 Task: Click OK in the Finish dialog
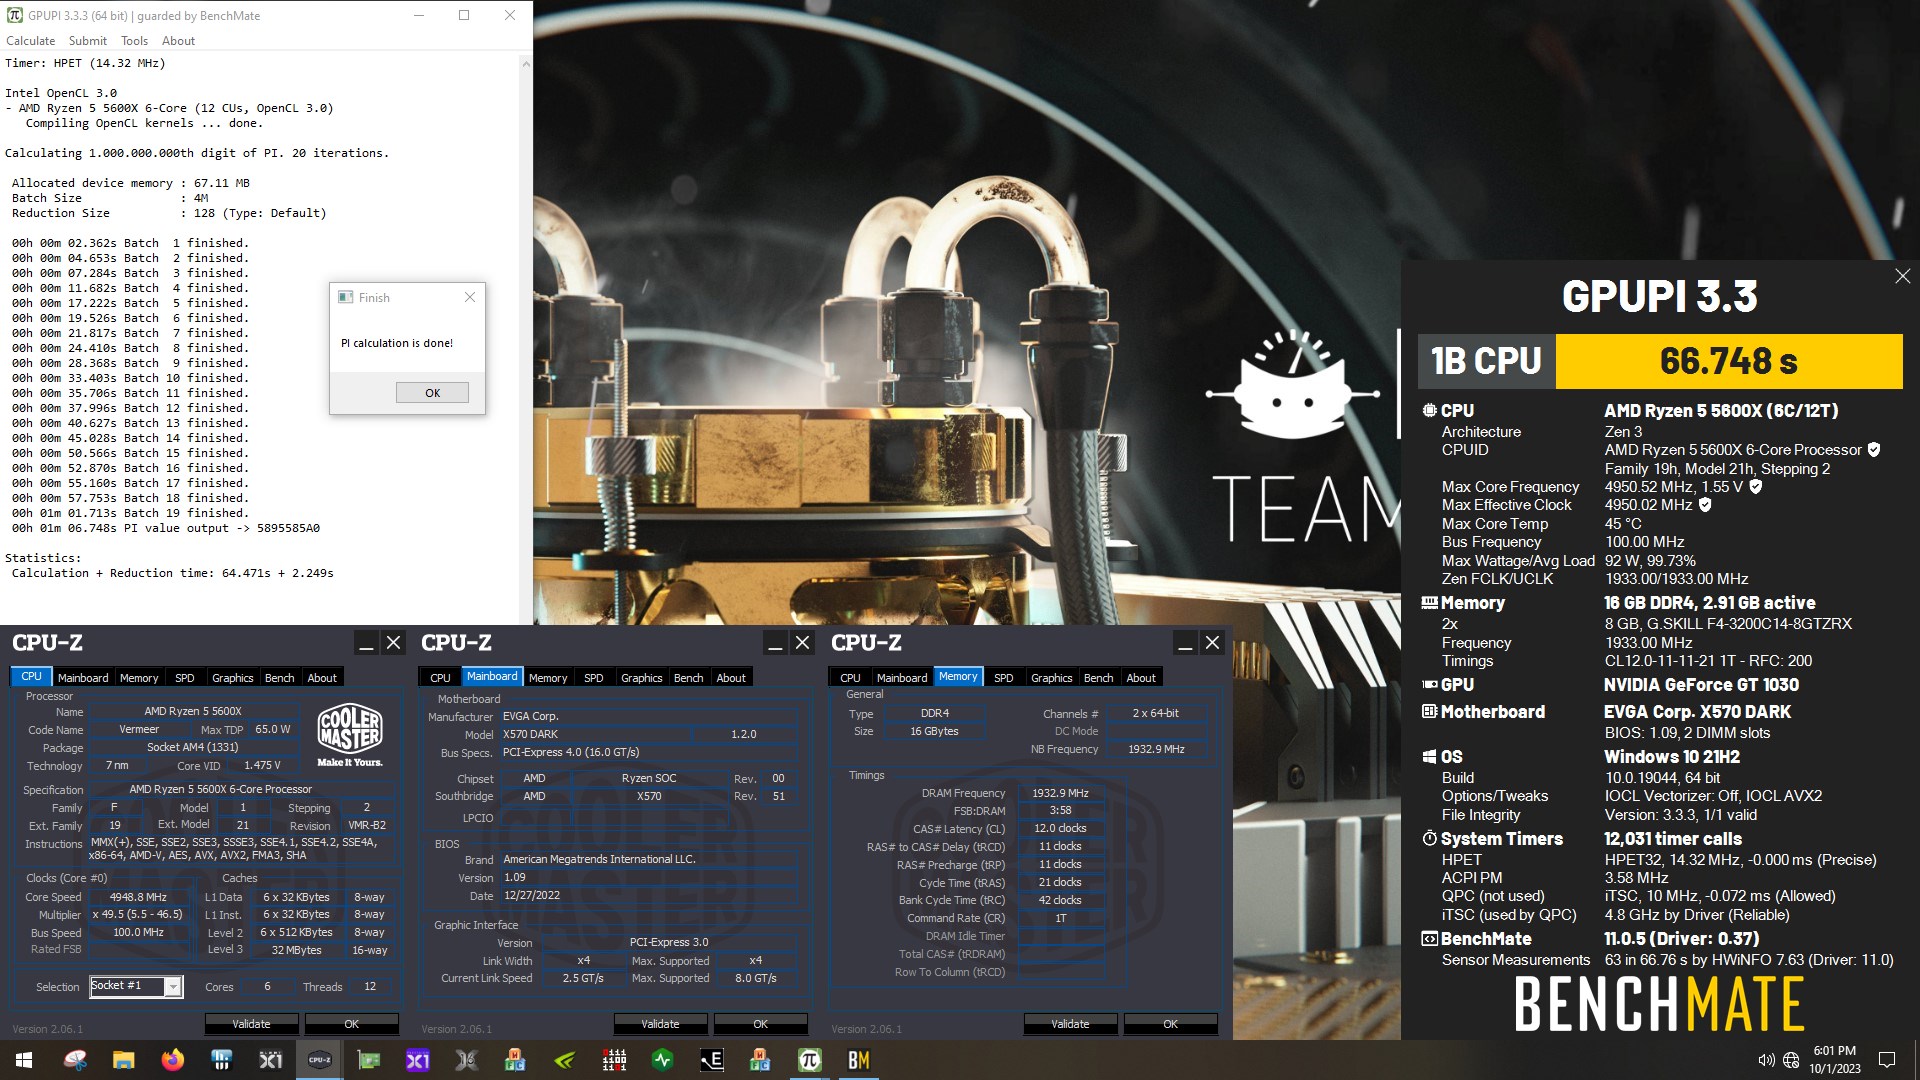point(432,393)
